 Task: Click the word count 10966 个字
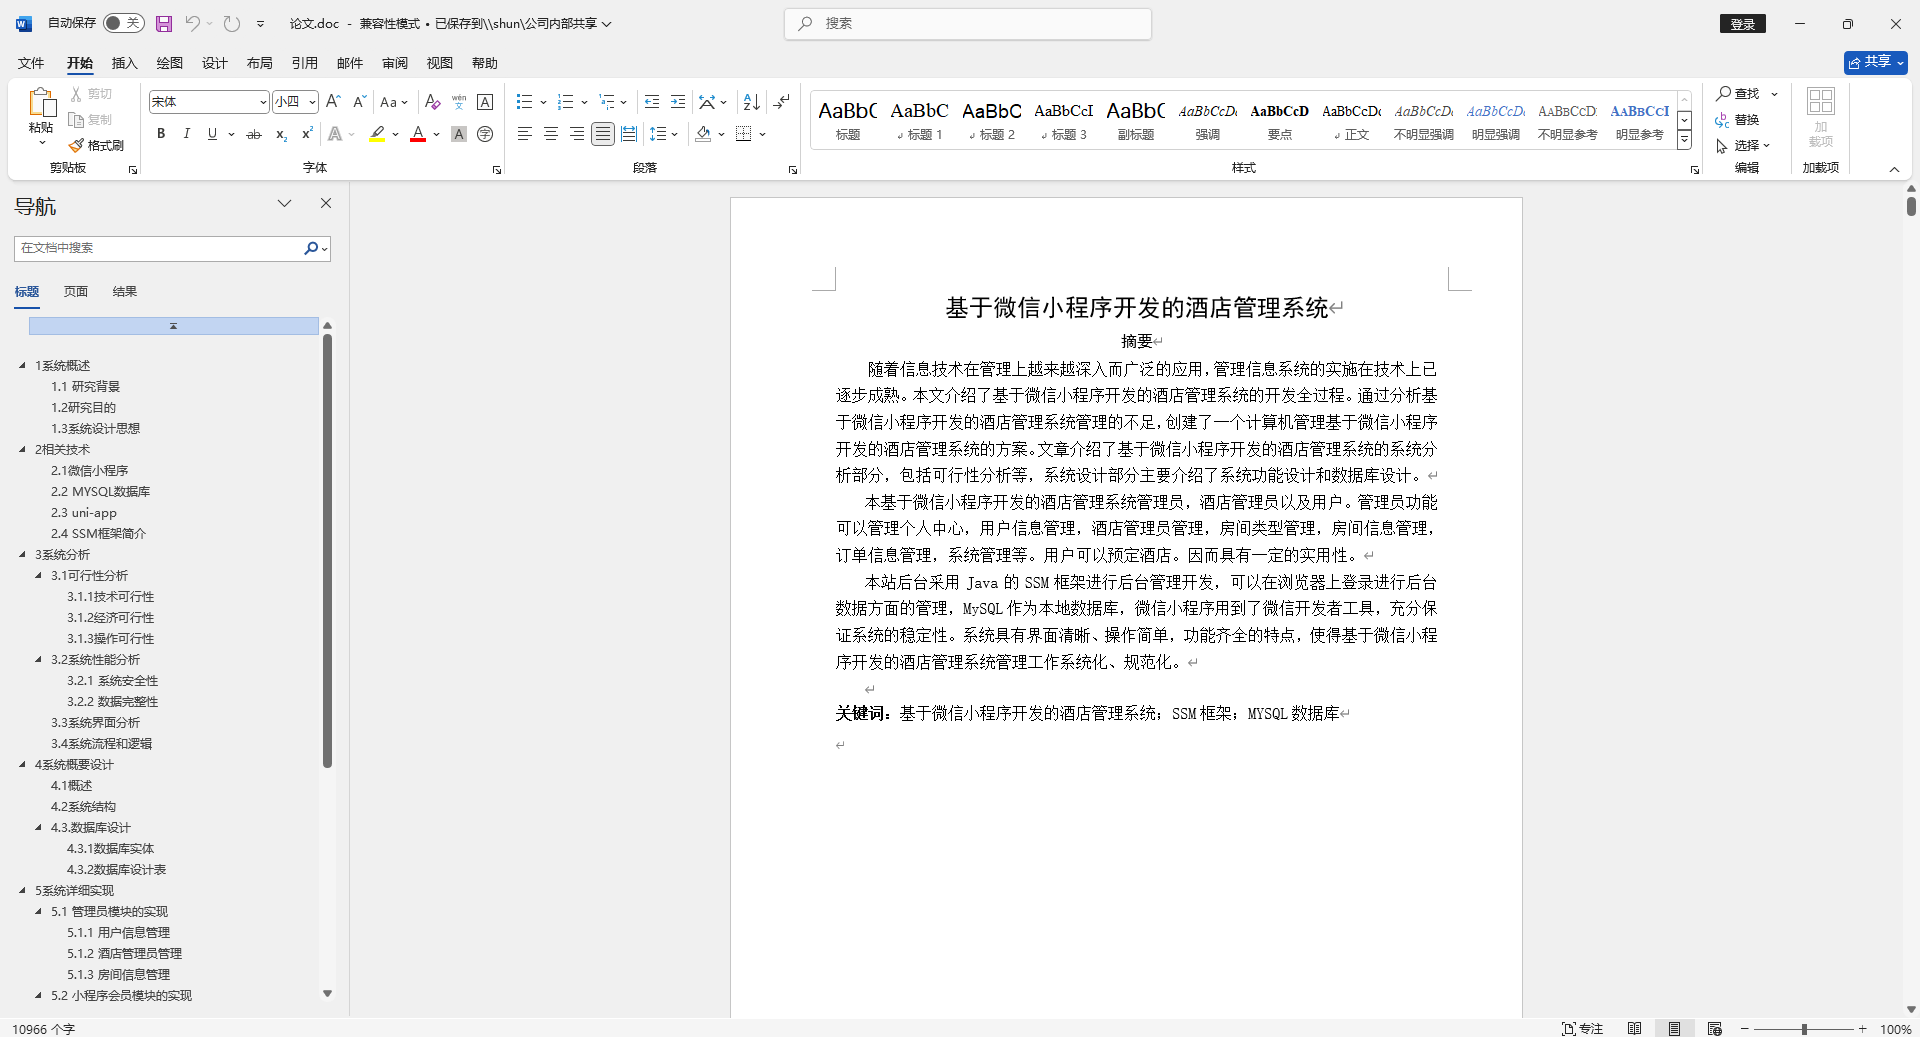tap(44, 1029)
